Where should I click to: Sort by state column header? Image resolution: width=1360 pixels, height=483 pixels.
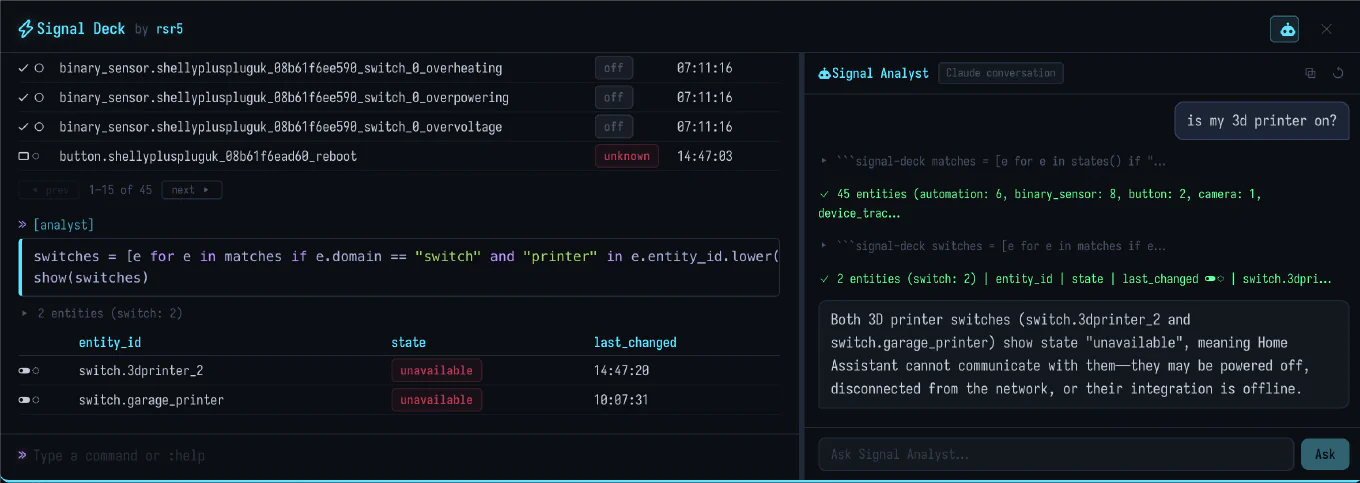coord(409,342)
